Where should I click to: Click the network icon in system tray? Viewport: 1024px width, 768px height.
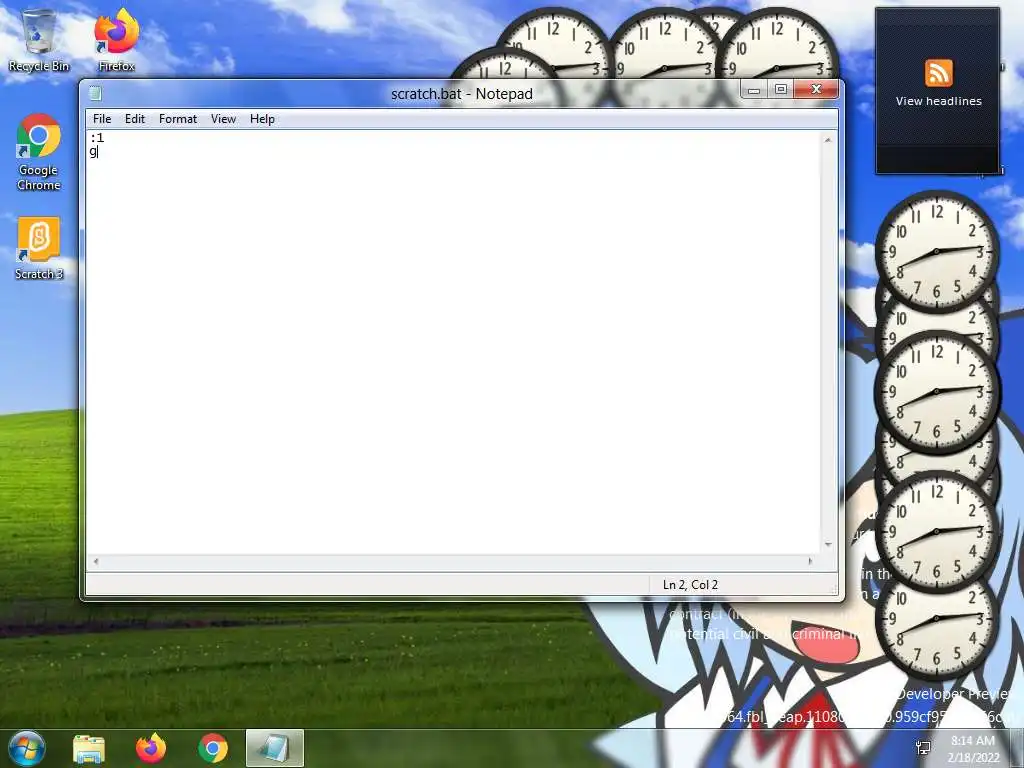pyautogui.click(x=923, y=748)
